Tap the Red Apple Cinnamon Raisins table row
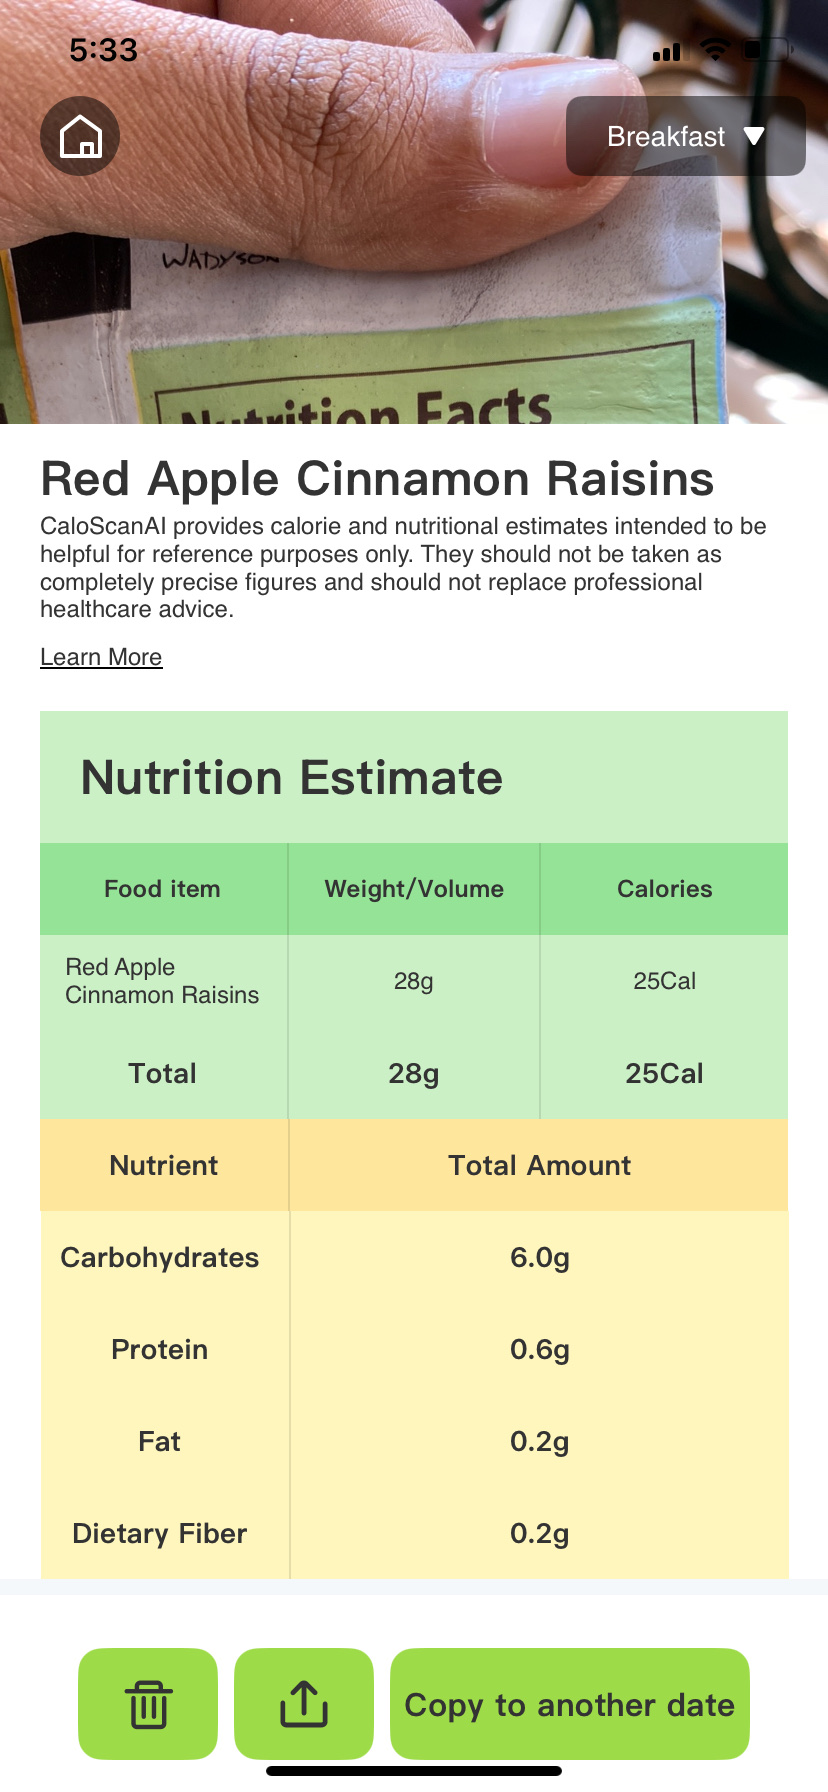 tap(162, 981)
